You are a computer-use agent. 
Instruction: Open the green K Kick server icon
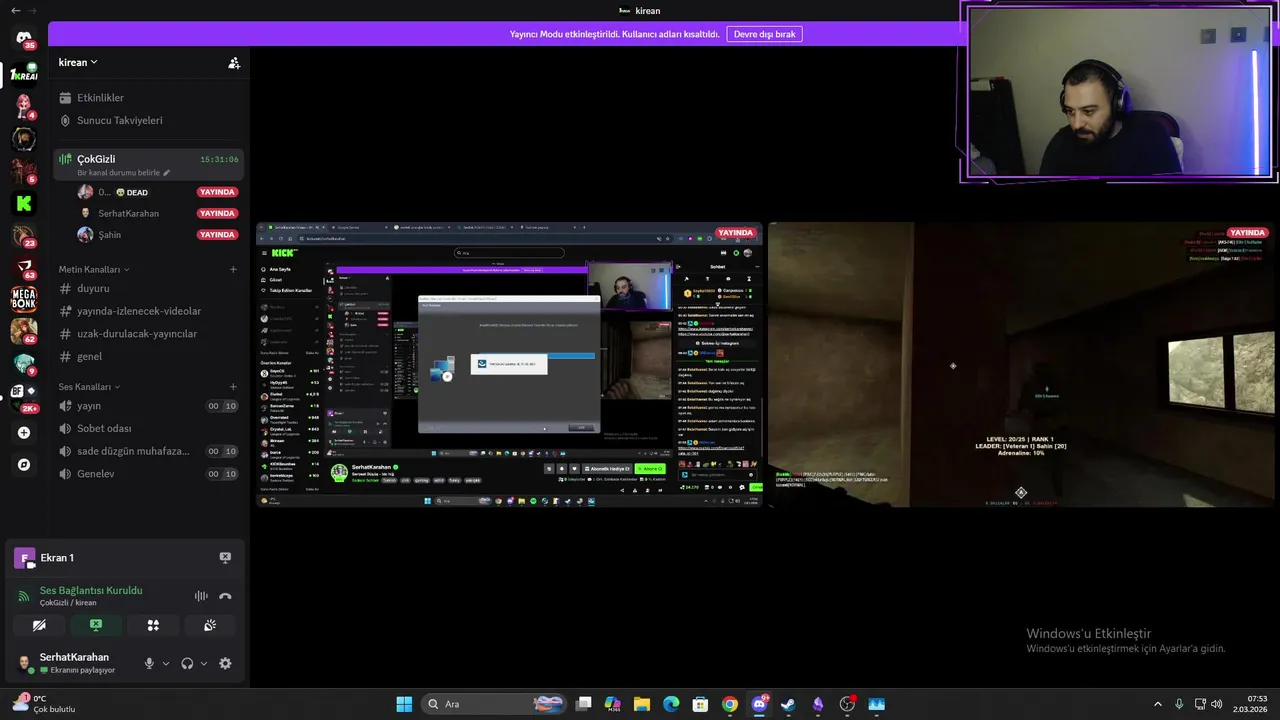click(24, 203)
